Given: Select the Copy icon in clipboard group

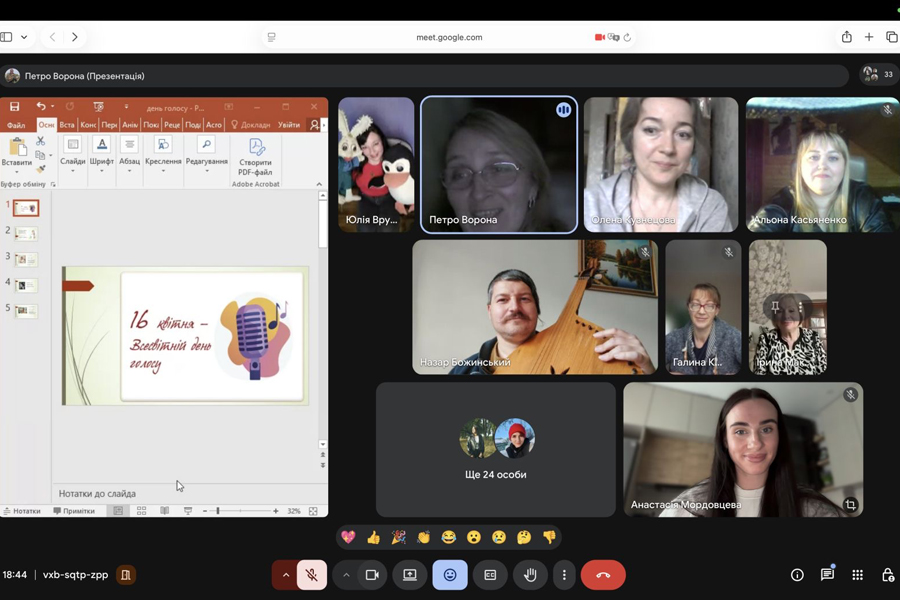Looking at the screenshot, I should 40,155.
